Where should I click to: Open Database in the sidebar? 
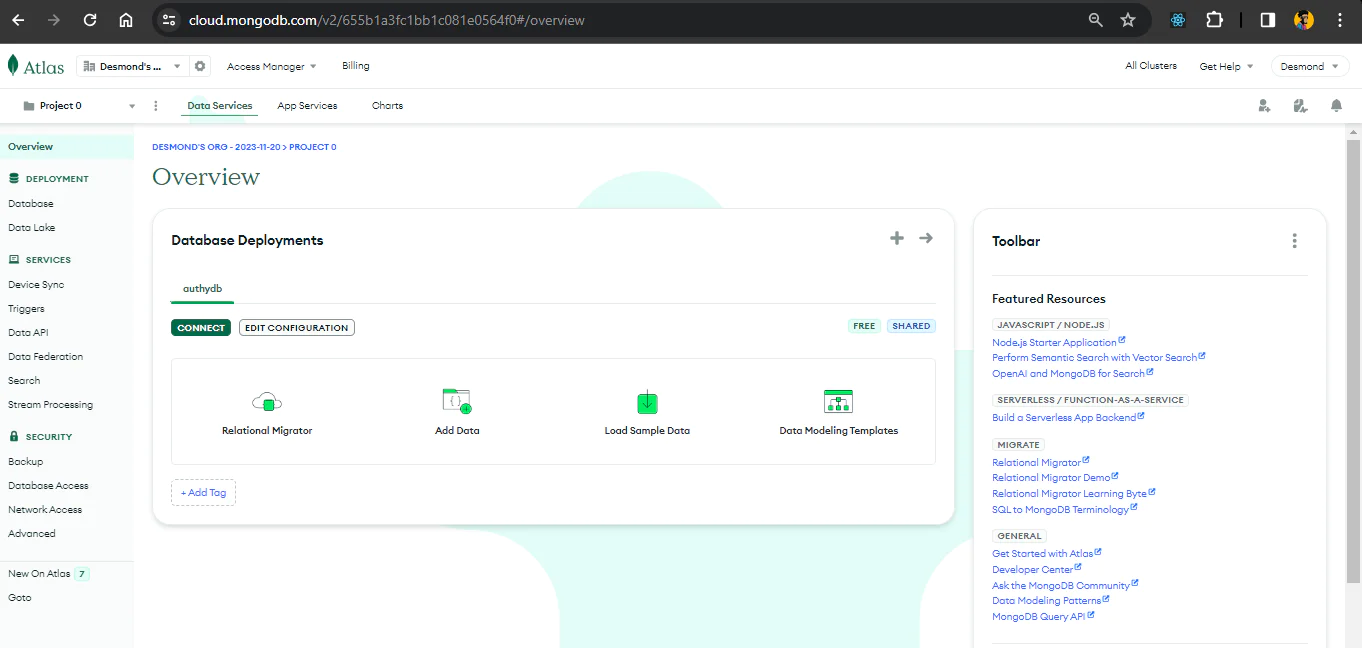tap(31, 204)
